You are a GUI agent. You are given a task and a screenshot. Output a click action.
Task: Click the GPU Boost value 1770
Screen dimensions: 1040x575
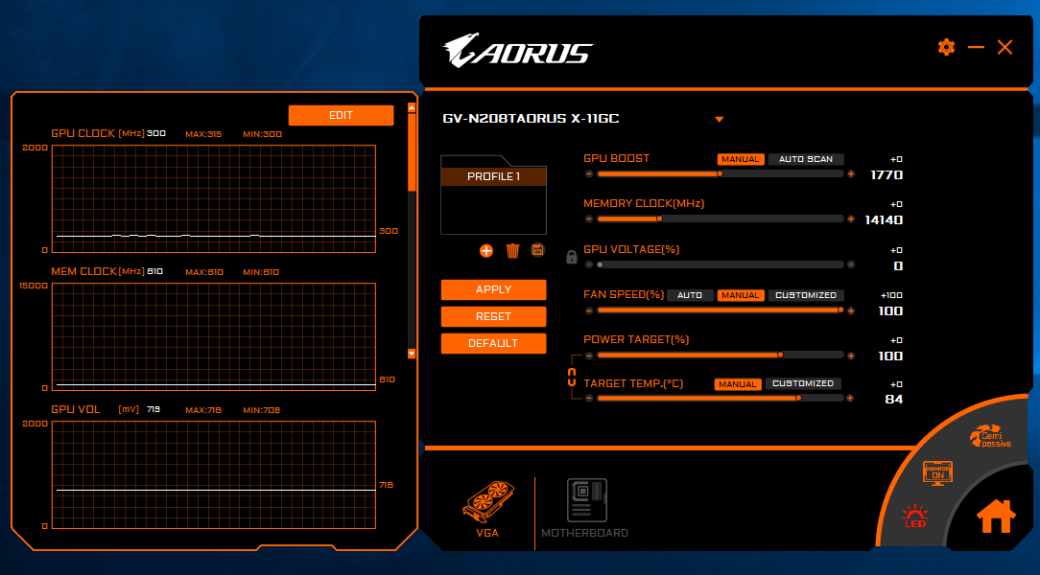click(886, 175)
